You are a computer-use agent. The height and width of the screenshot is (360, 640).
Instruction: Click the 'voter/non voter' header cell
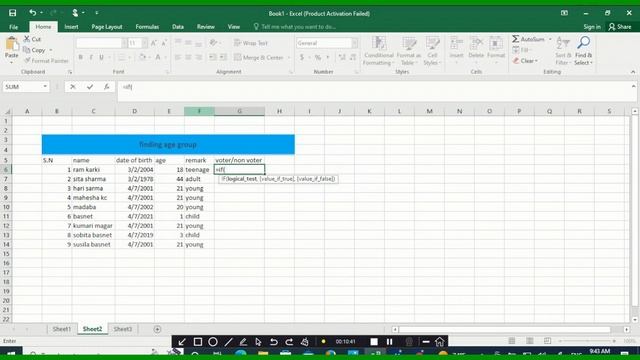(239, 160)
